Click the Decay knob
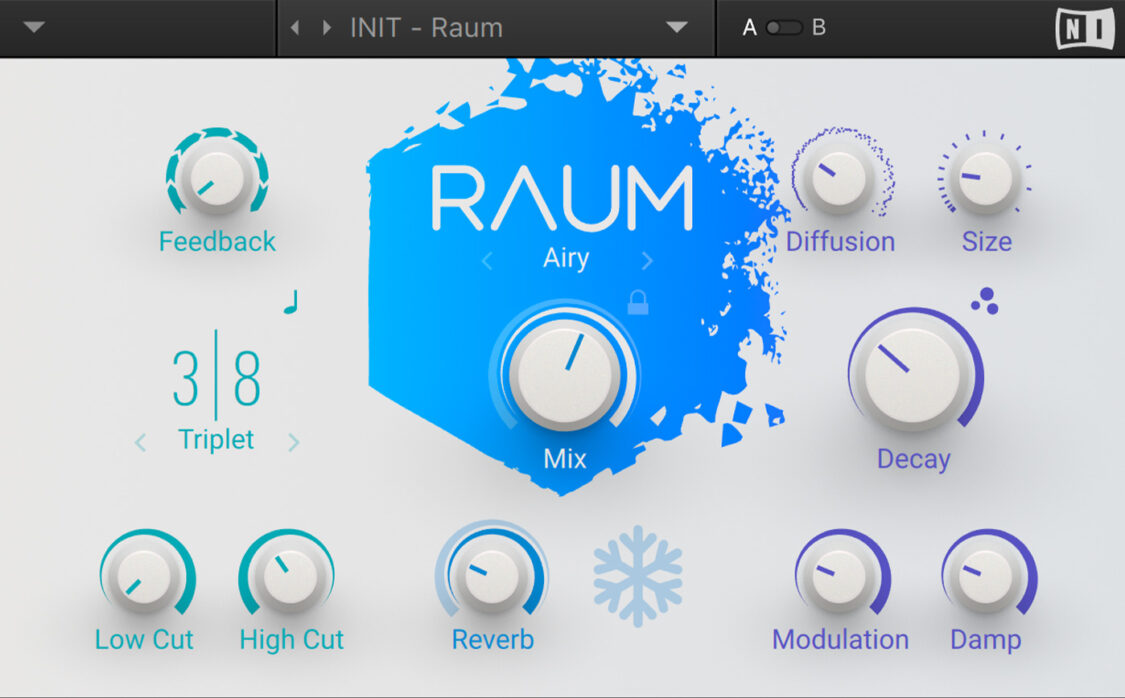This screenshot has height=698, width=1125. coord(912,373)
